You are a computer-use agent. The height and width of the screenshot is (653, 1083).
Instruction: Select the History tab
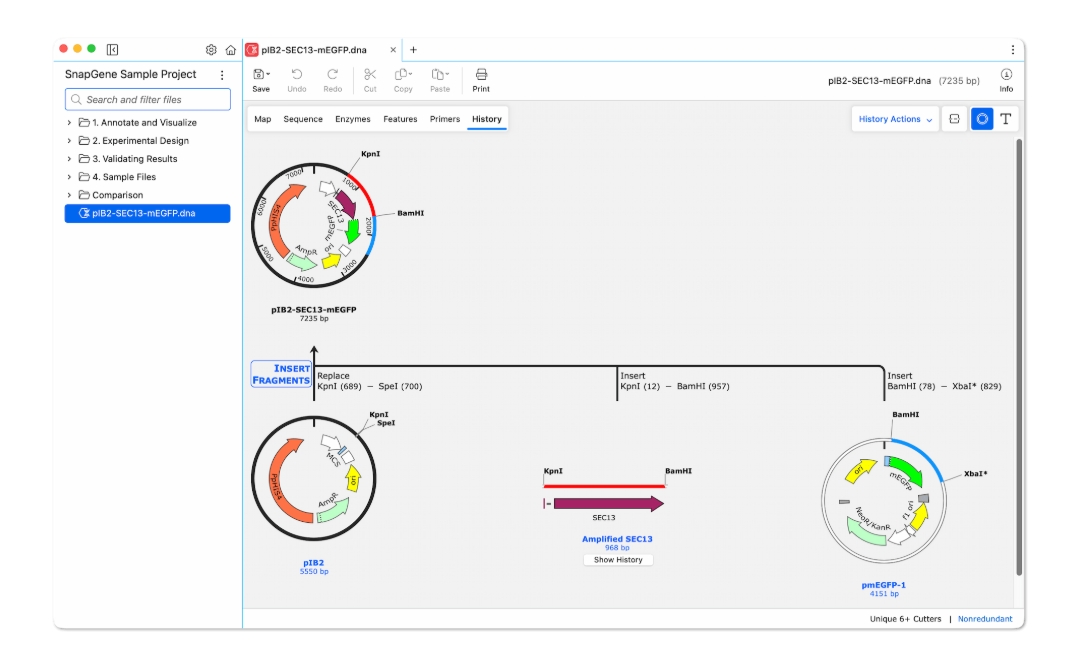click(x=487, y=119)
